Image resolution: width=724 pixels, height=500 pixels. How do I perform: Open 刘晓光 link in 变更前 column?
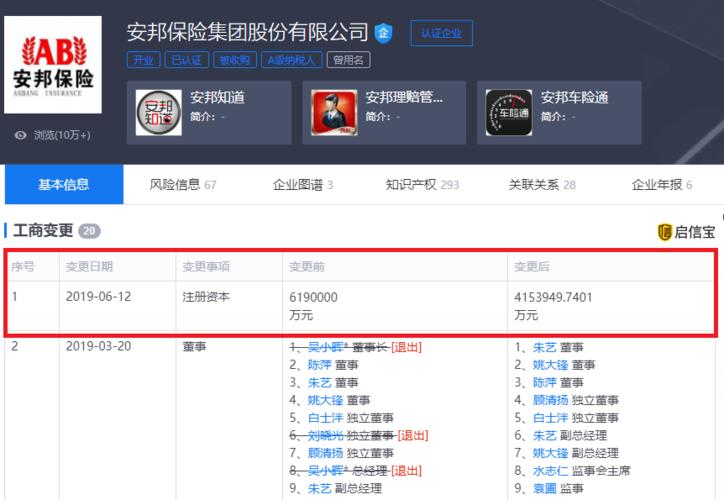pos(326,435)
